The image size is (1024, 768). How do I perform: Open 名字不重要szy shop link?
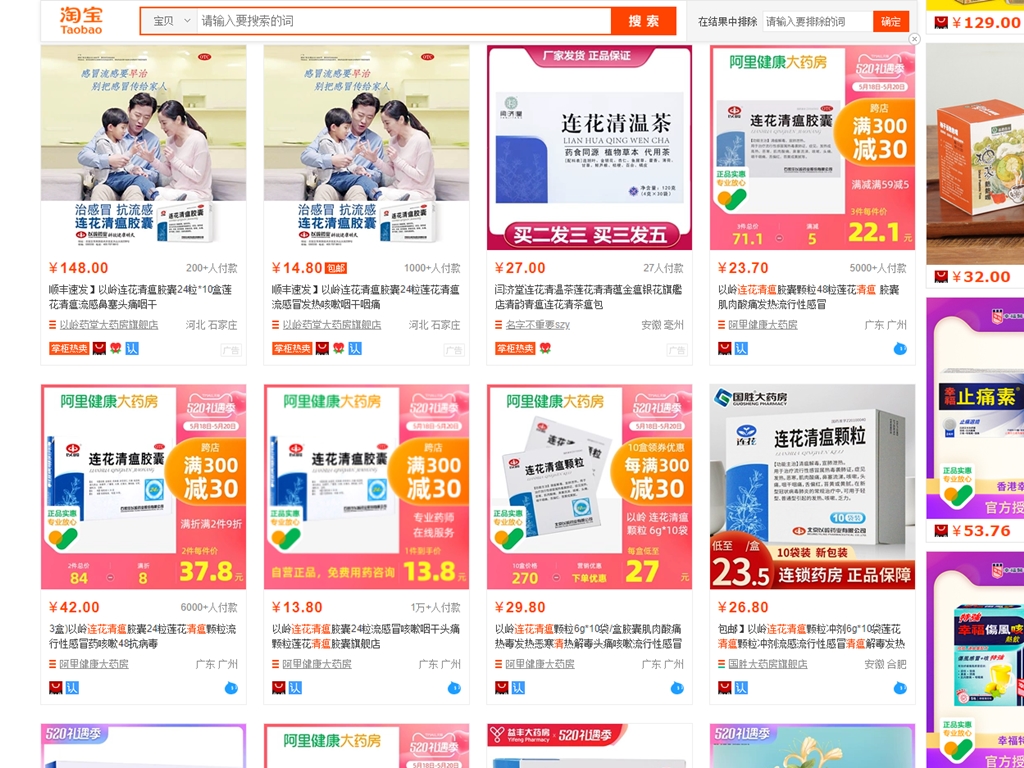point(537,325)
